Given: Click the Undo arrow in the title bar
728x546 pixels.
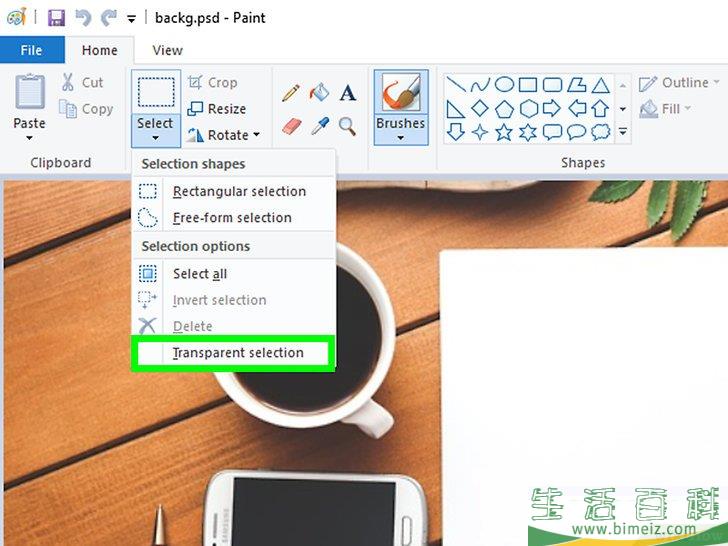Looking at the screenshot, I should pyautogui.click(x=83, y=18).
